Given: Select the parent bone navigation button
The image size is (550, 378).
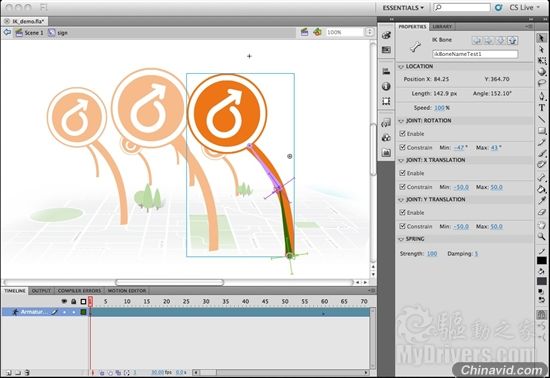Looking at the screenshot, I should coord(512,41).
